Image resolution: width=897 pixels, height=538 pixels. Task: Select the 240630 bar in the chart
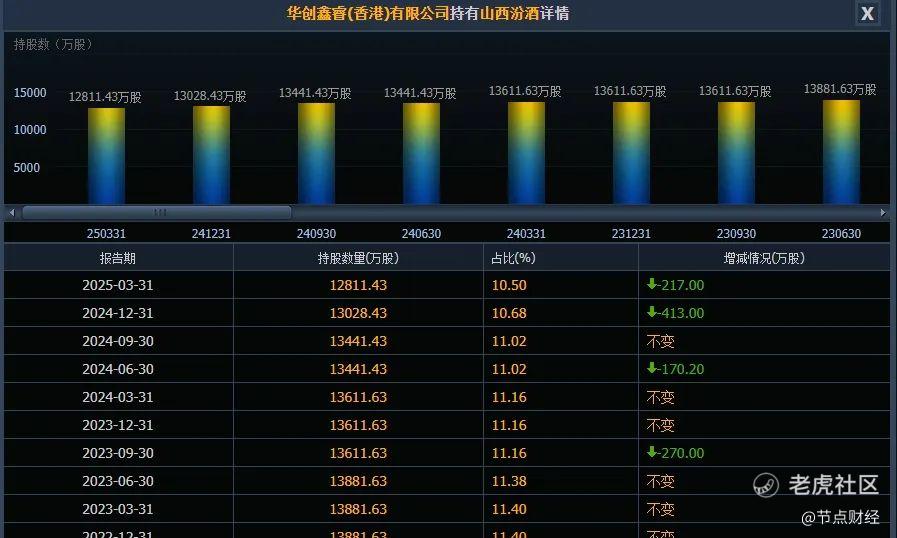pos(422,153)
